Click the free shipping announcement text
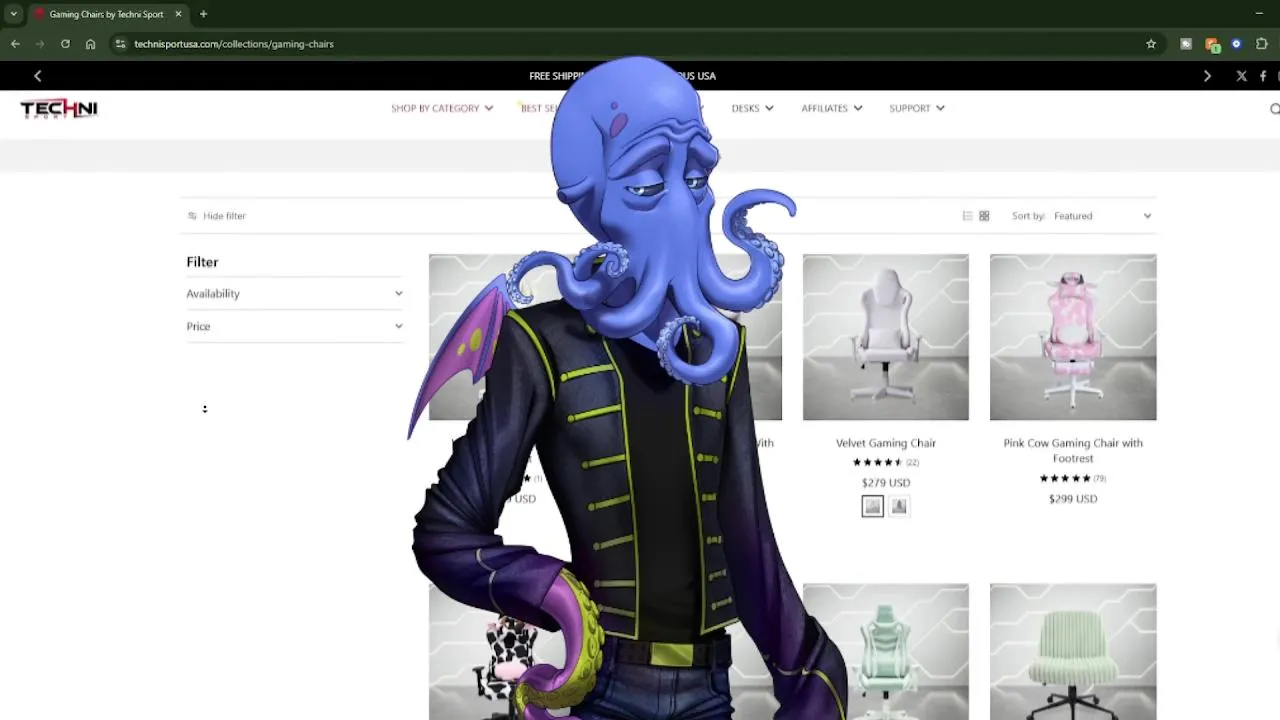Viewport: 1280px width, 720px height. [622, 76]
